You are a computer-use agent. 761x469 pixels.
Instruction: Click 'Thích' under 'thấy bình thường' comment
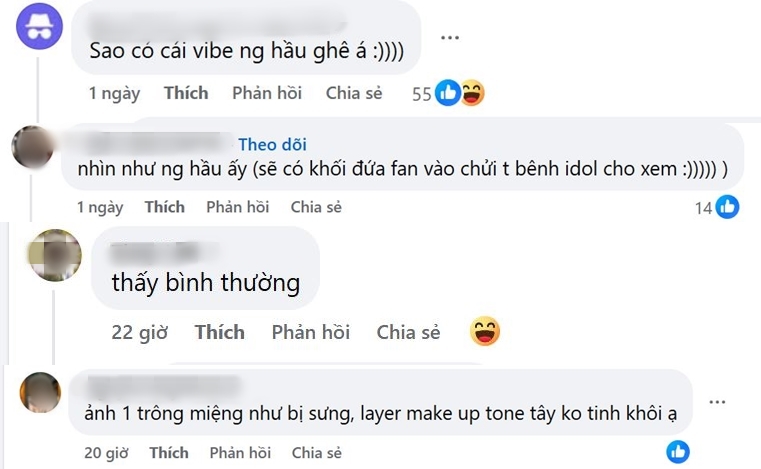[x=220, y=332]
